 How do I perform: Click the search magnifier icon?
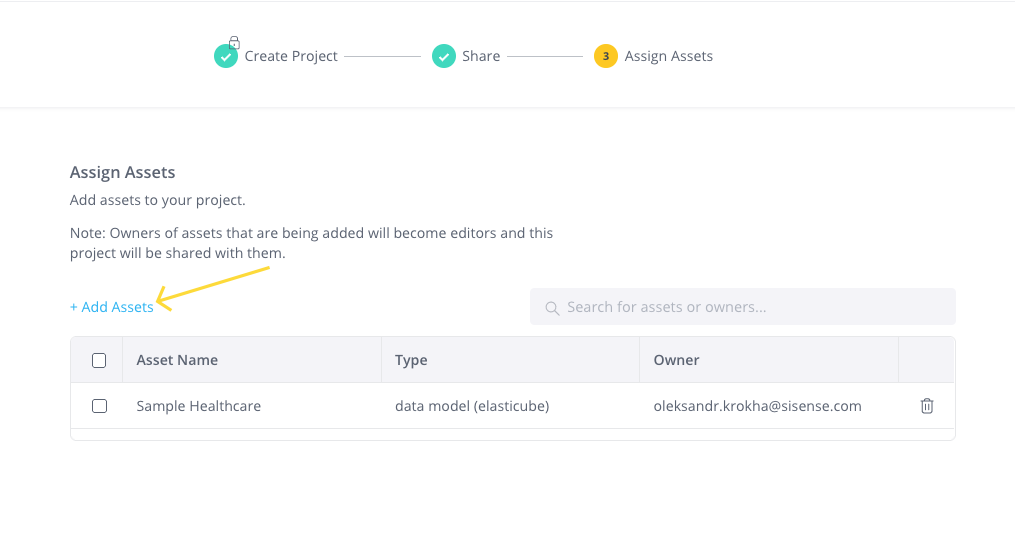tap(552, 308)
